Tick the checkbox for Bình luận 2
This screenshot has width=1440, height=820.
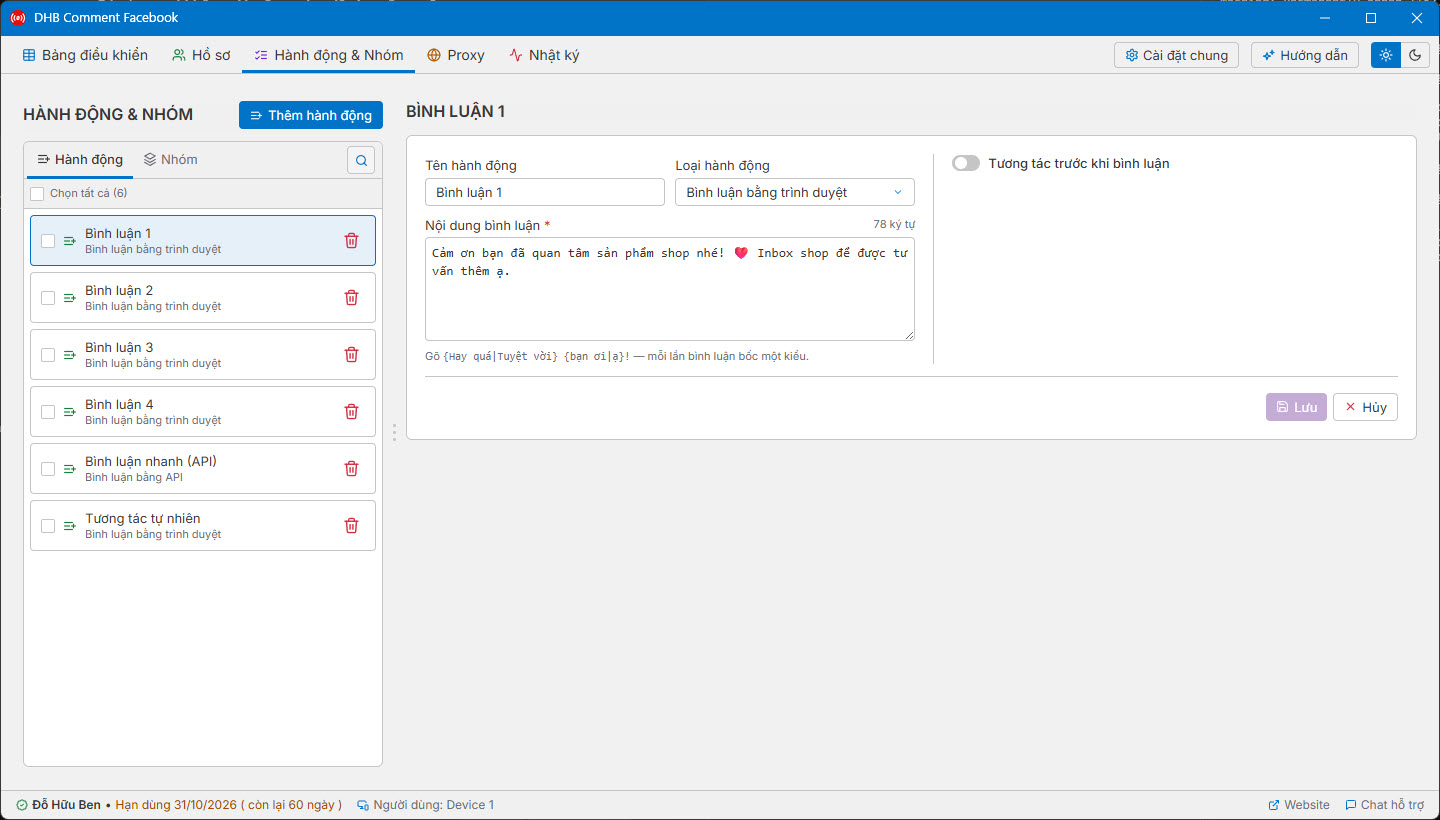(x=48, y=297)
